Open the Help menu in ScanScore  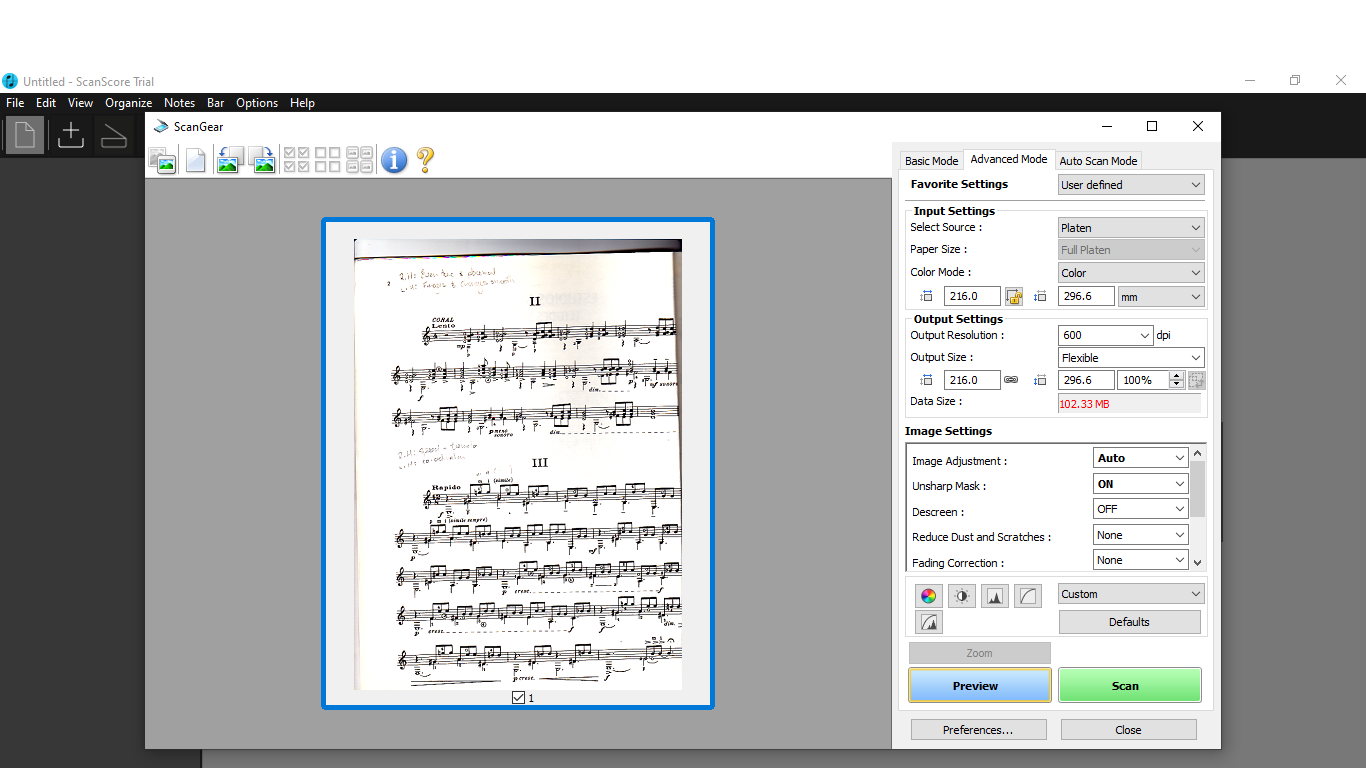coord(303,103)
